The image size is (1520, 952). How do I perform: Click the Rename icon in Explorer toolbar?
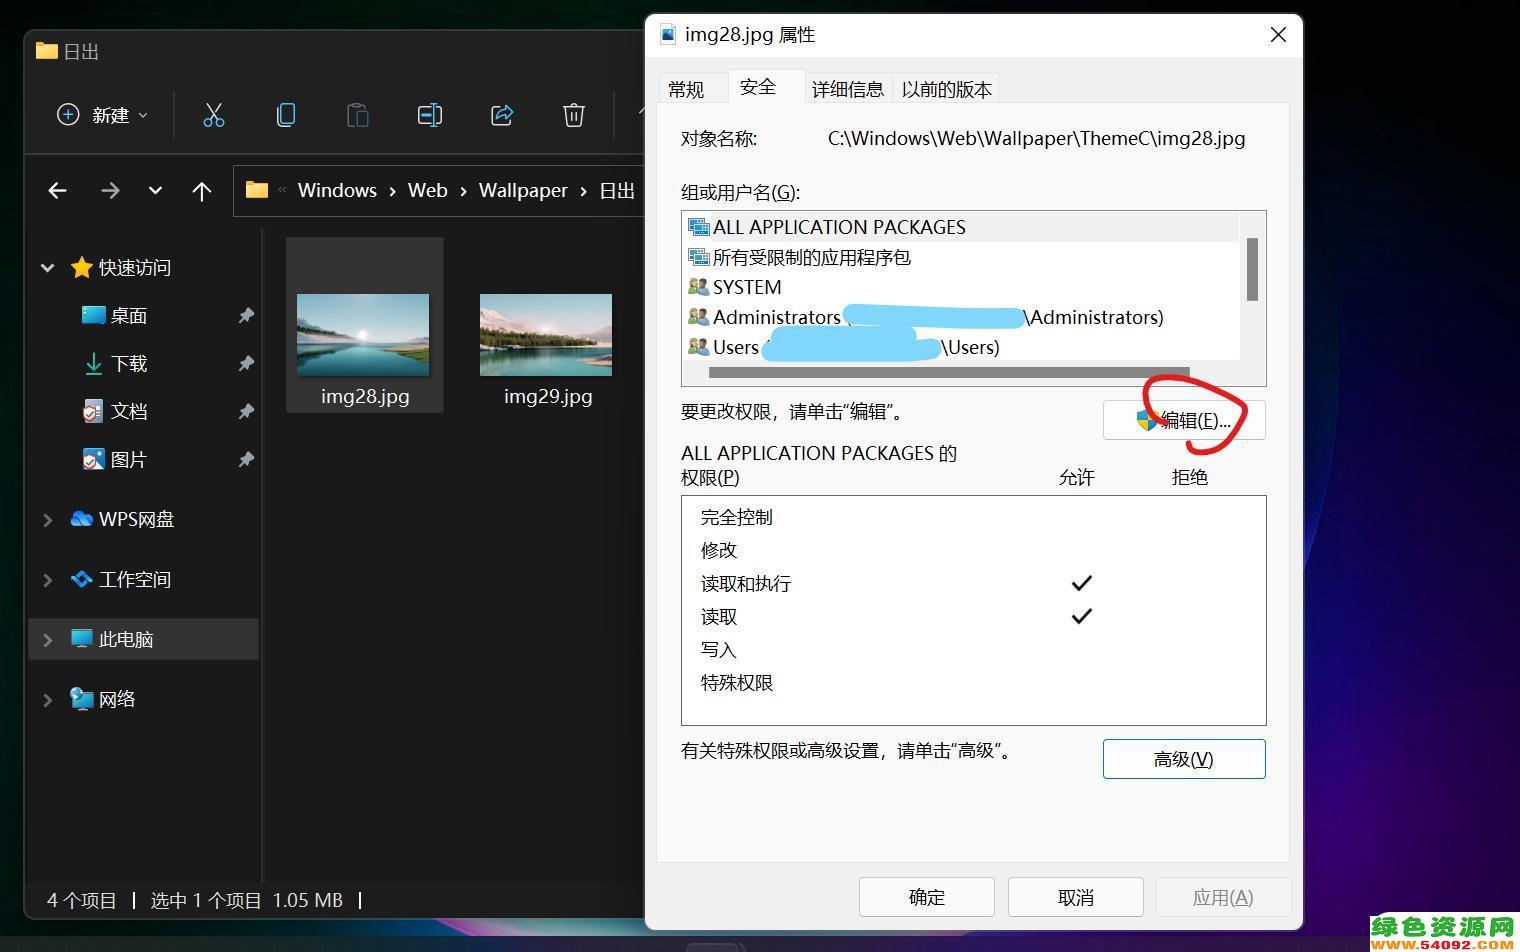(430, 115)
